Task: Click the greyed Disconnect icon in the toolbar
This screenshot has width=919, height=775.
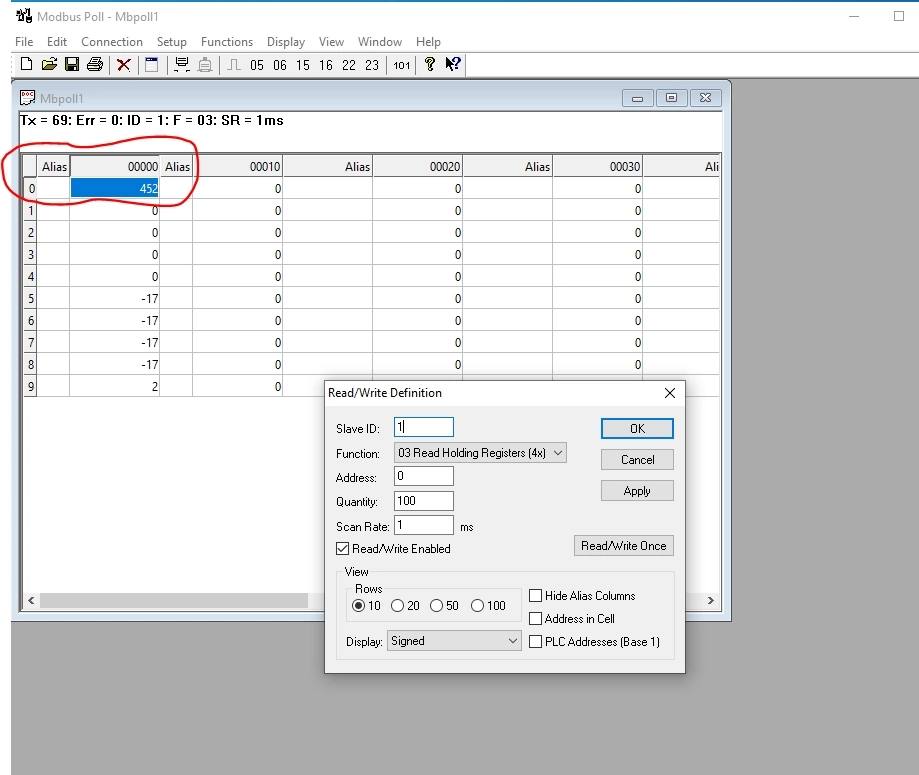Action: pos(205,64)
